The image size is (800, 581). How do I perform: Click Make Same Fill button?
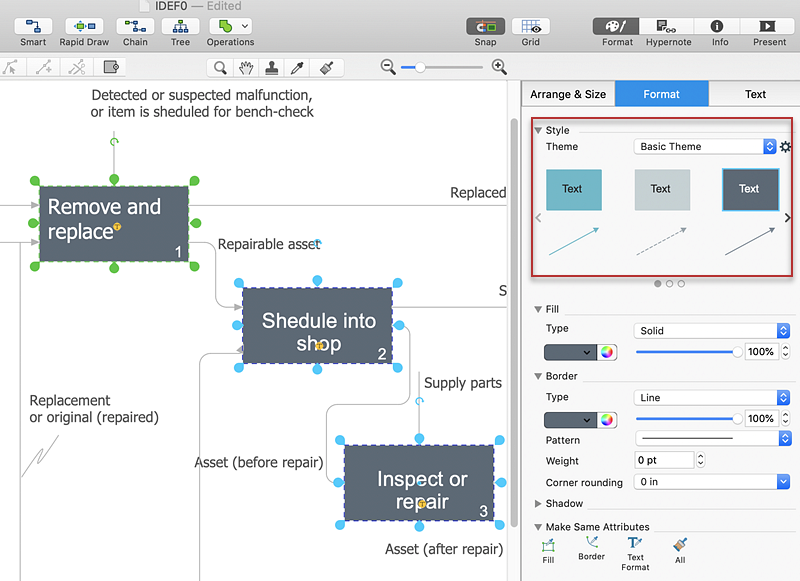click(x=548, y=551)
